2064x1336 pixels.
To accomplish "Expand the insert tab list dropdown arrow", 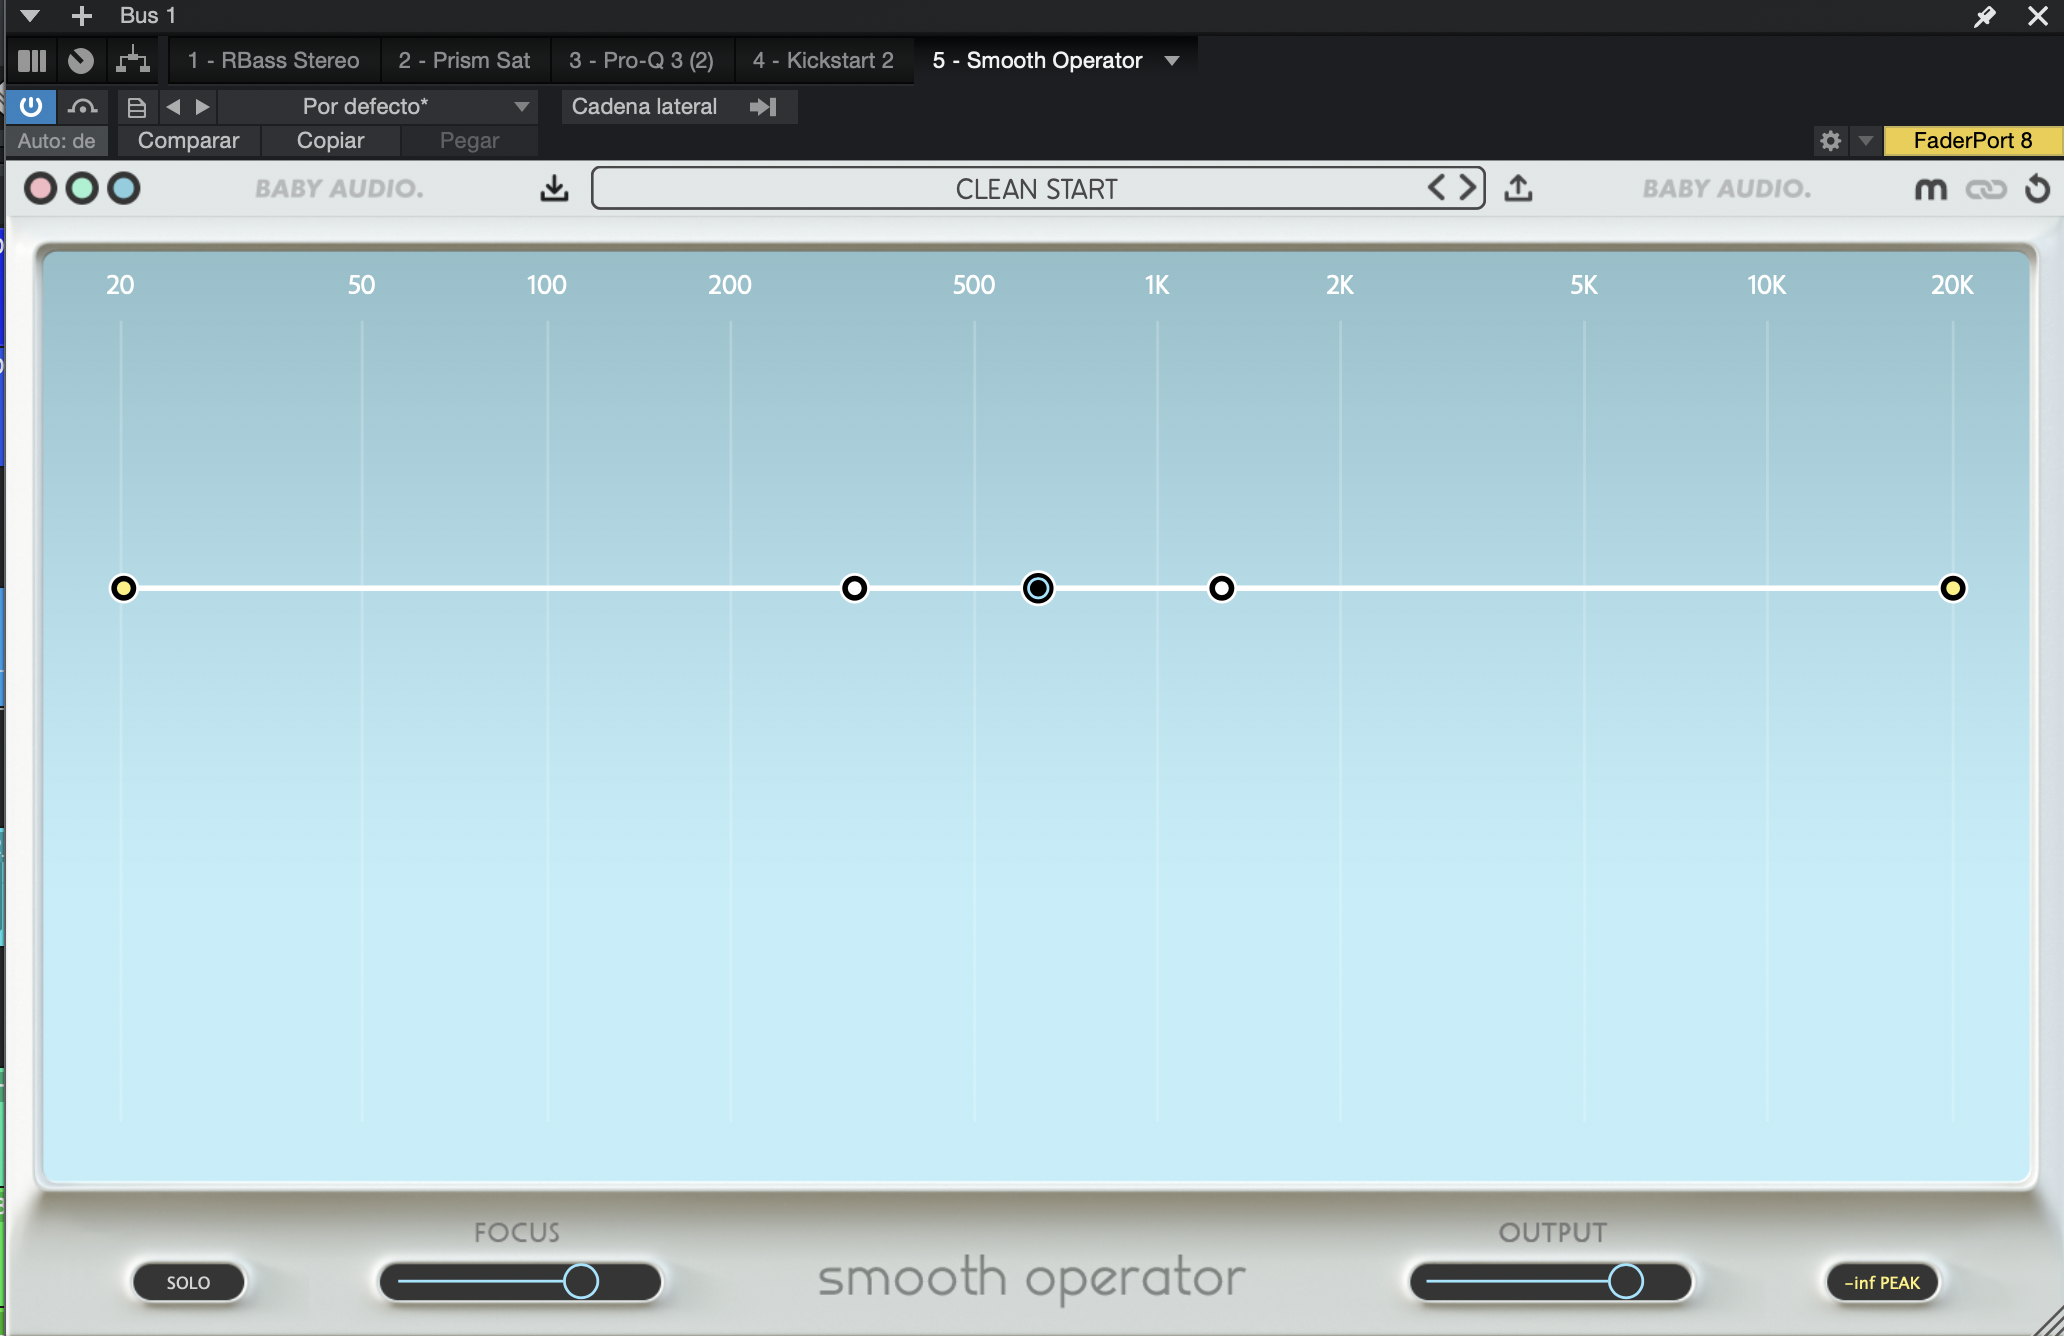I will 1172,61.
